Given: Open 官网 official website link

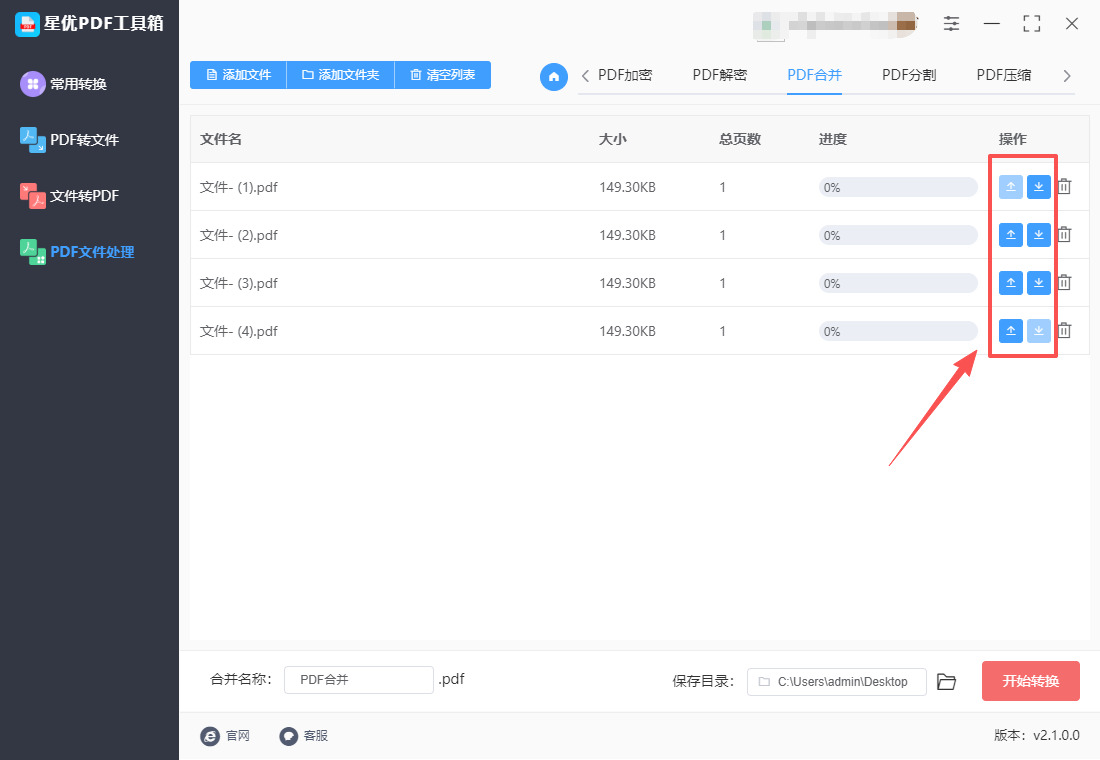Looking at the screenshot, I should click(225, 735).
